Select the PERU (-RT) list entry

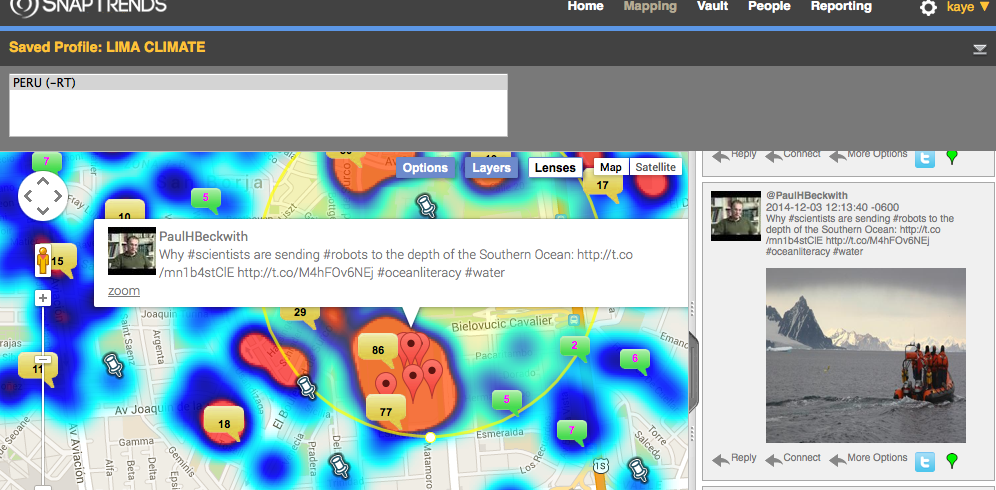pyautogui.click(x=258, y=83)
